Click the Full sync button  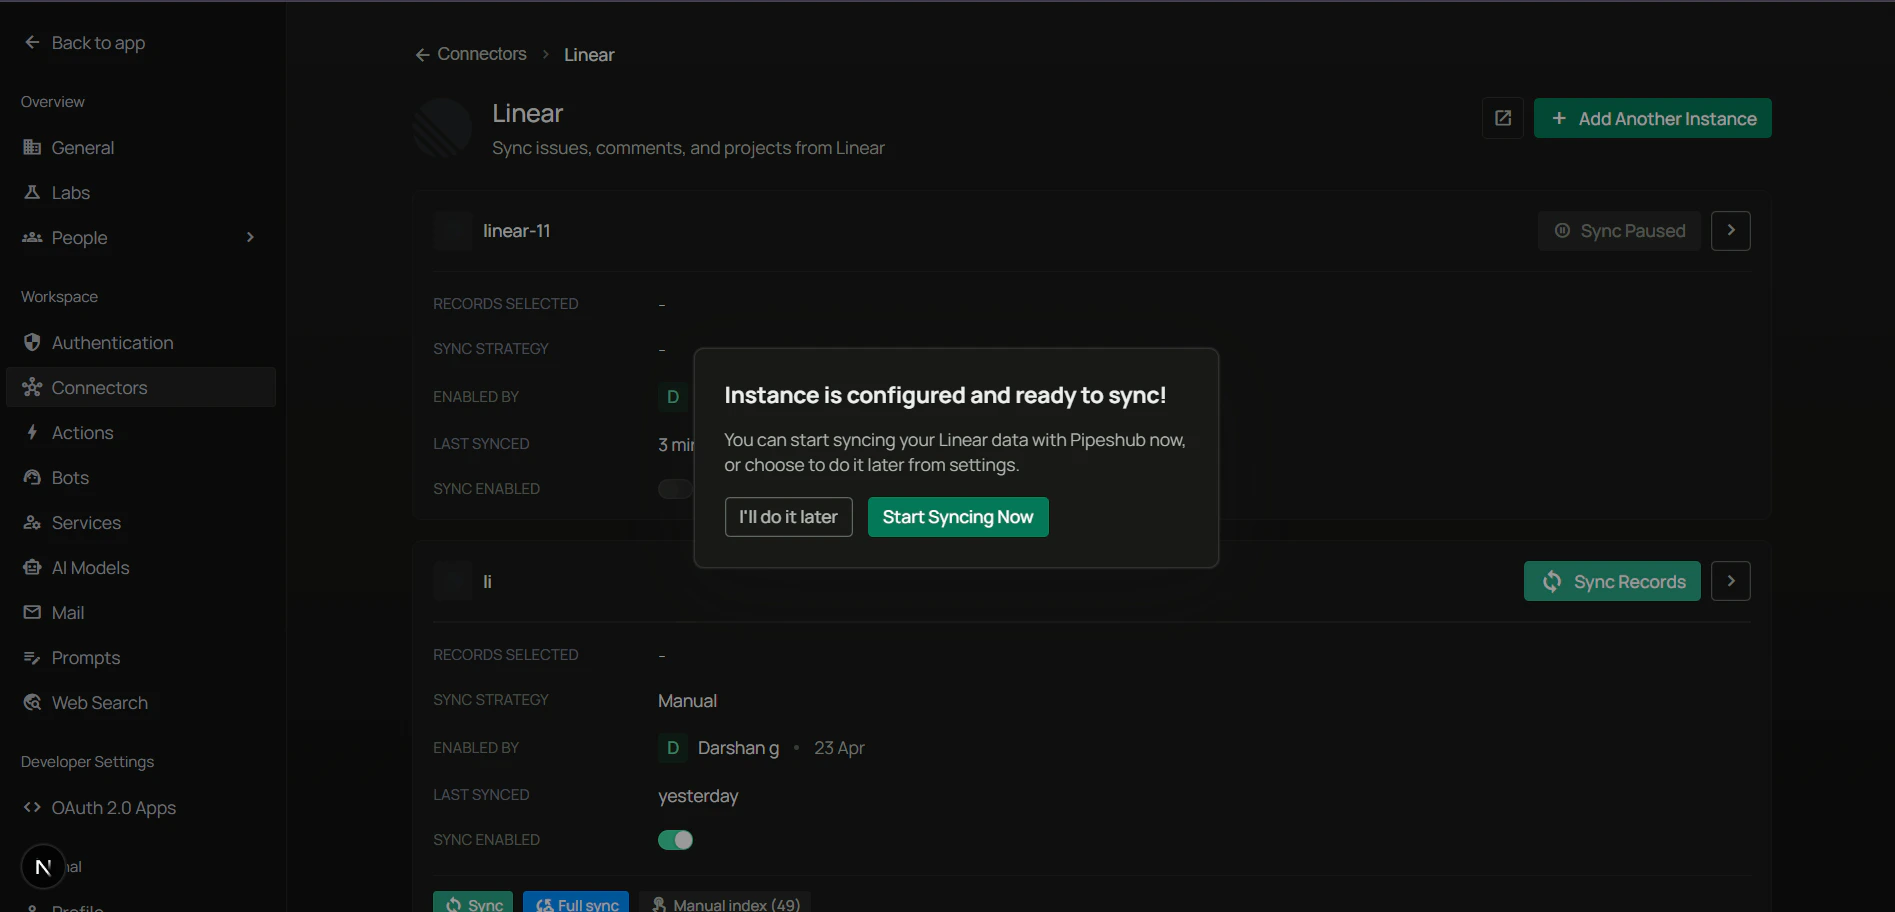point(576,903)
